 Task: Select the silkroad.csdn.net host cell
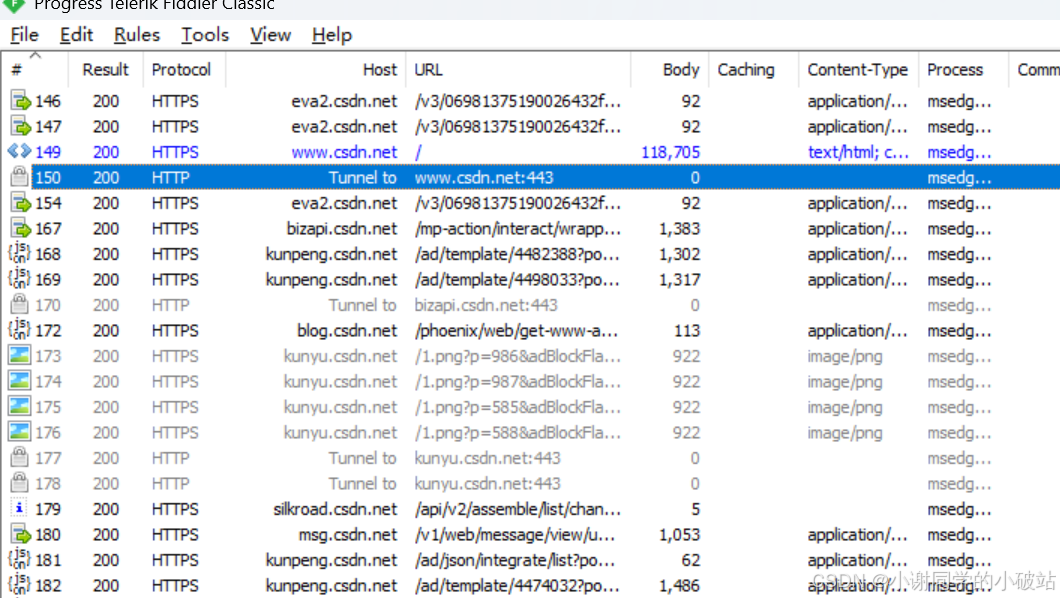click(x=335, y=509)
